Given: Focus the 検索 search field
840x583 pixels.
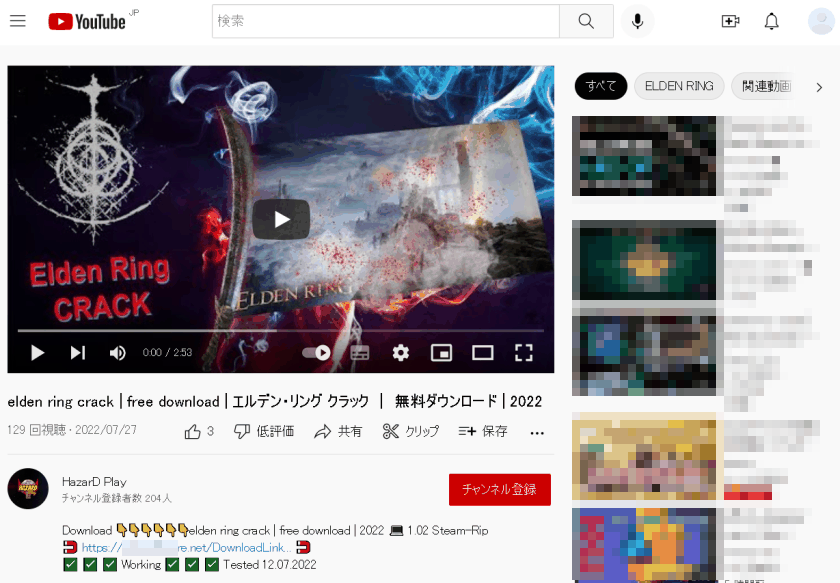Looking at the screenshot, I should (386, 21).
